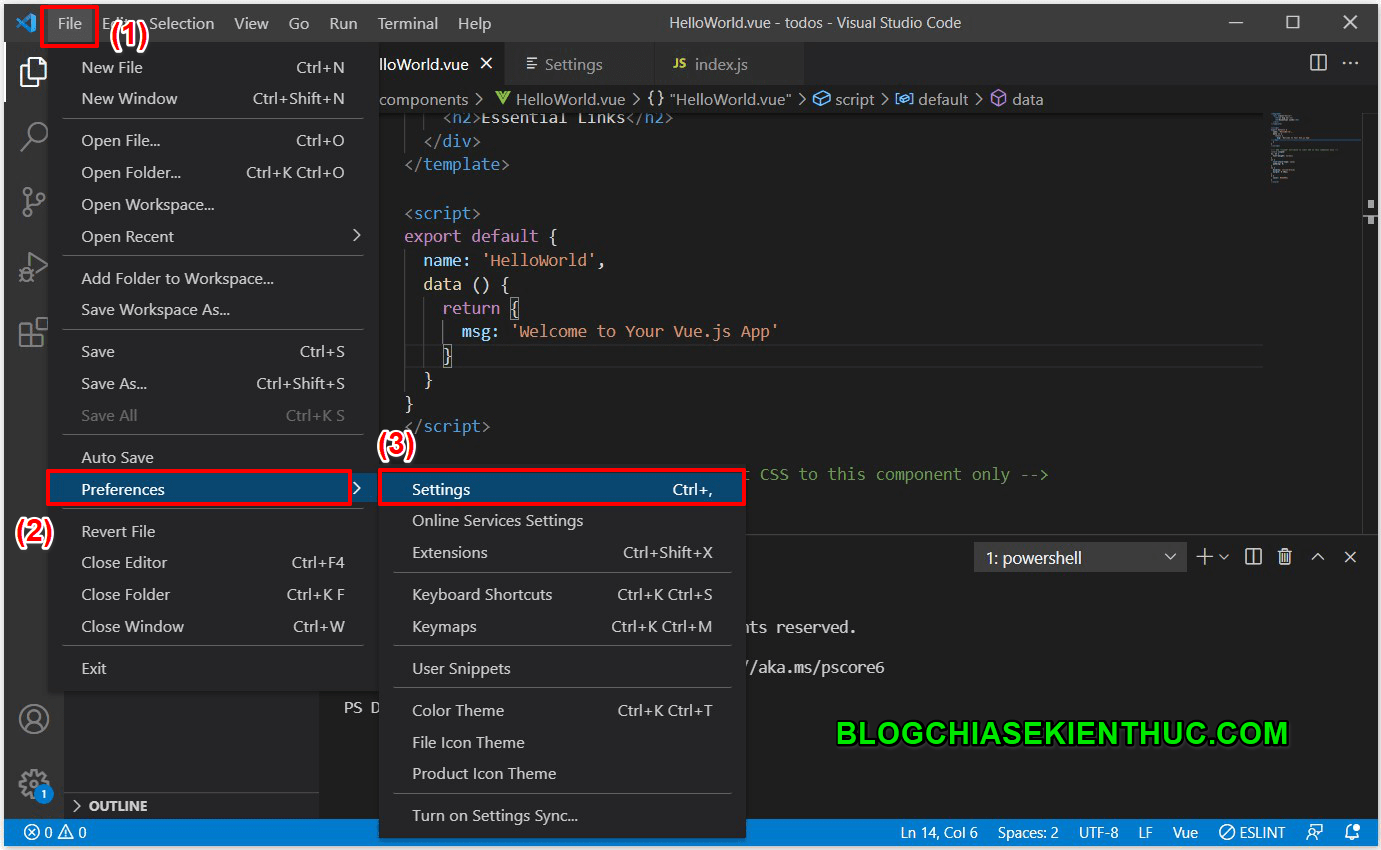Image resolution: width=1381 pixels, height=850 pixels.
Task: Open the Explorer view in activity bar
Action: (x=34, y=71)
